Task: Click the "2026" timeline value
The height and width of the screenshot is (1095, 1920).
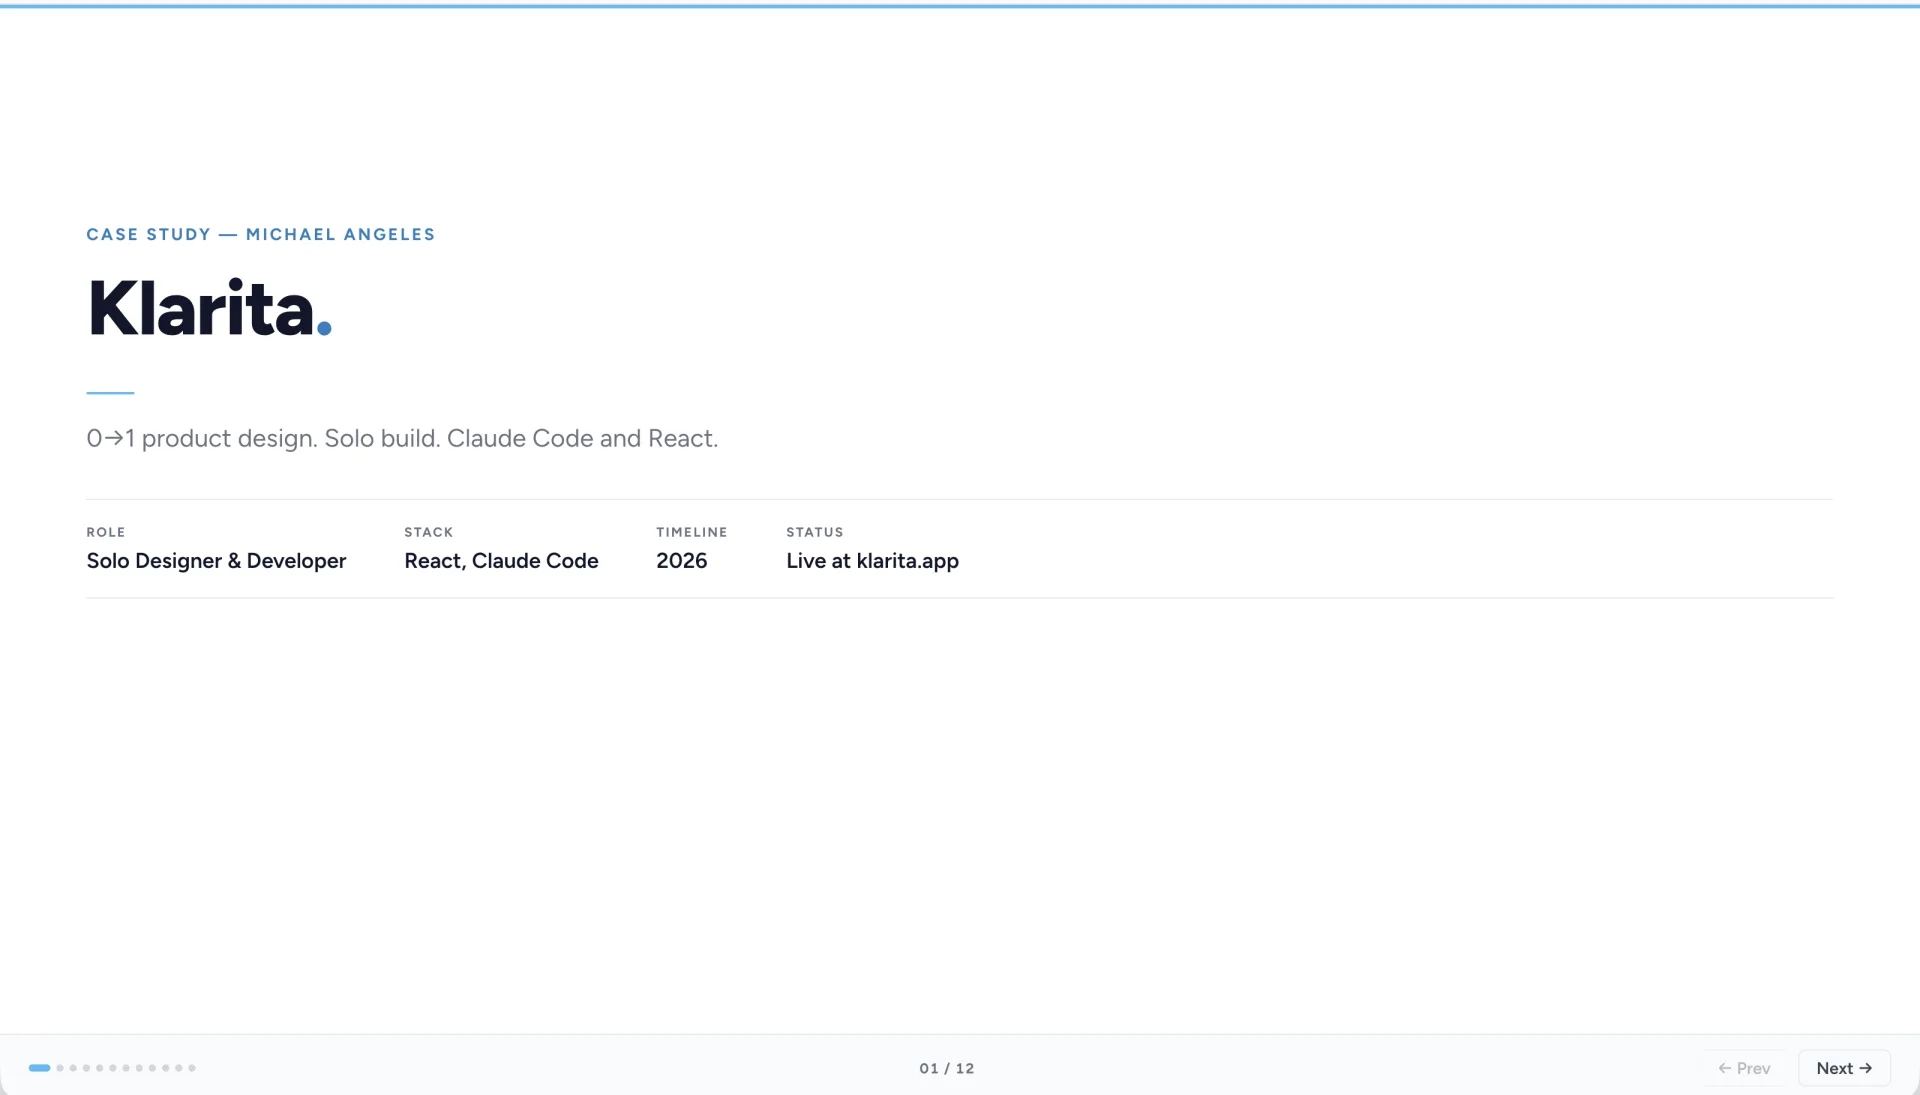Action: coord(682,561)
